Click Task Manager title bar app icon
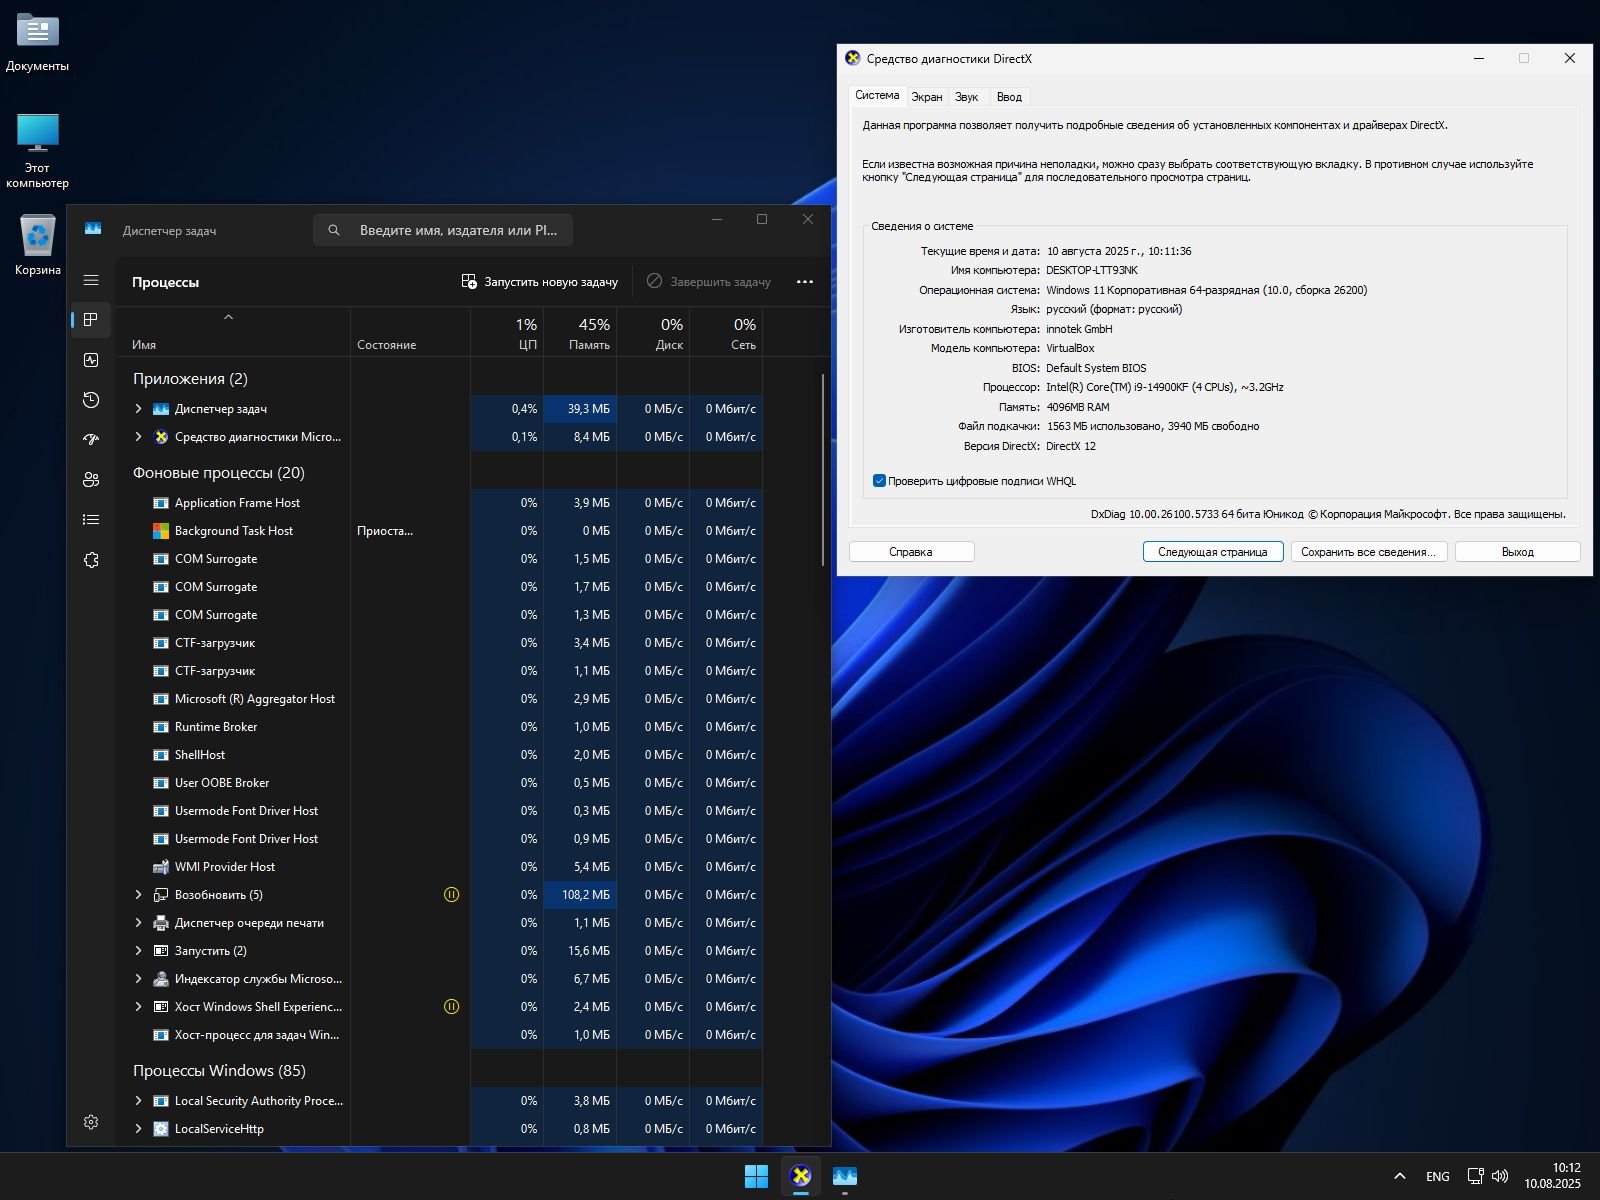The image size is (1600, 1200). (x=93, y=229)
